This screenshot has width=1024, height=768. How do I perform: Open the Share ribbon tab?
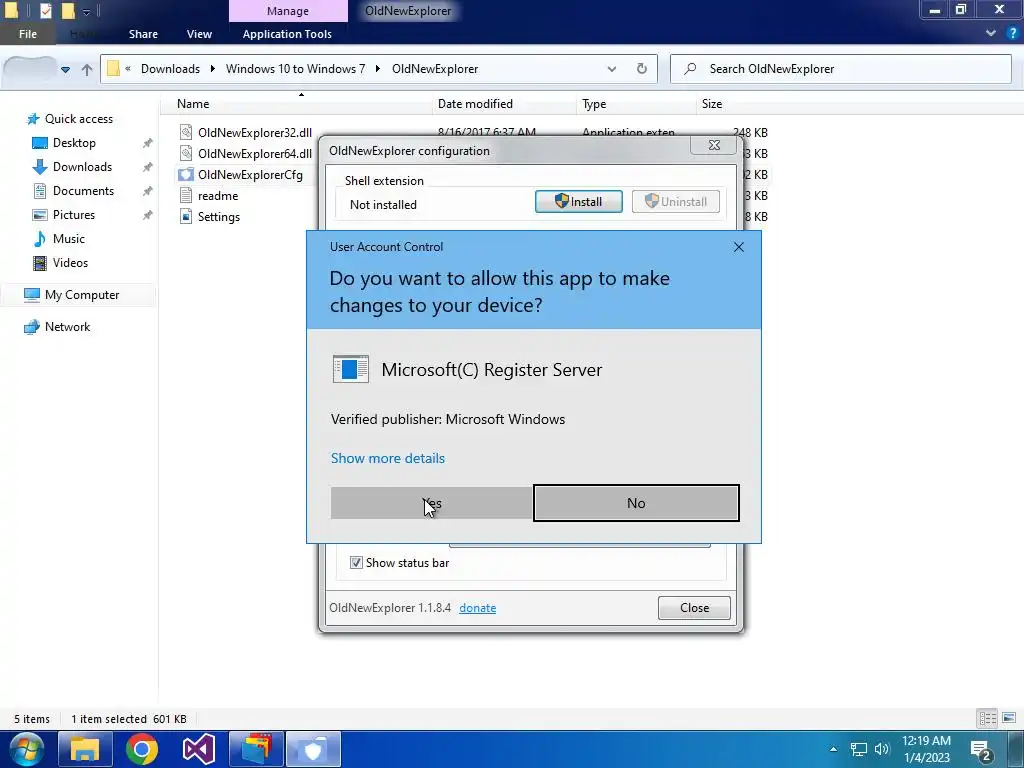143,34
